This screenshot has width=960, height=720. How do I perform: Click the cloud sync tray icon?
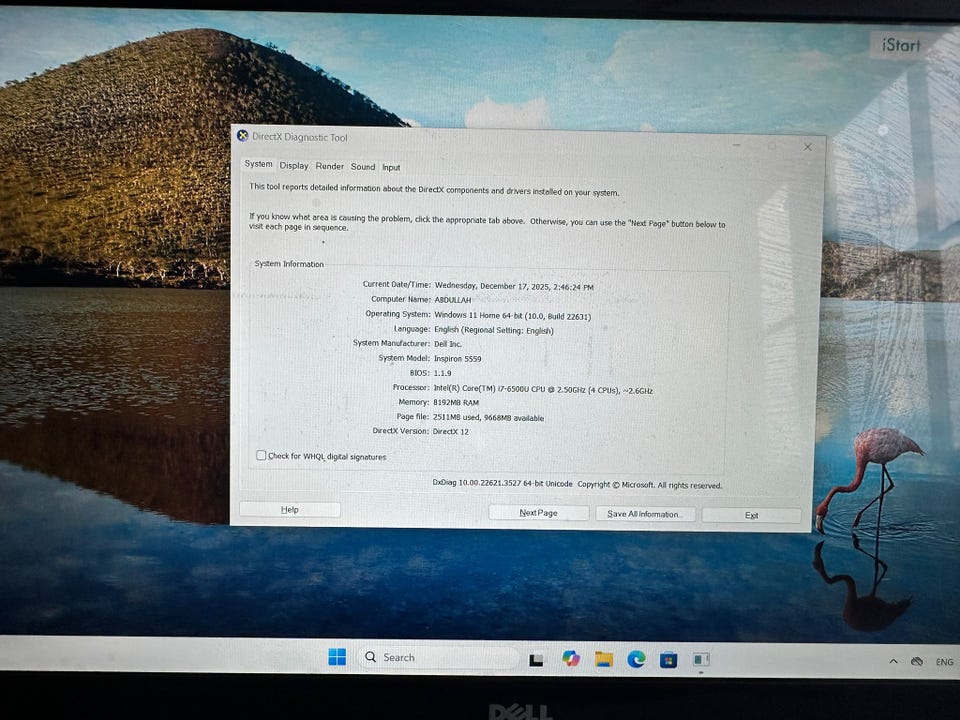917,661
